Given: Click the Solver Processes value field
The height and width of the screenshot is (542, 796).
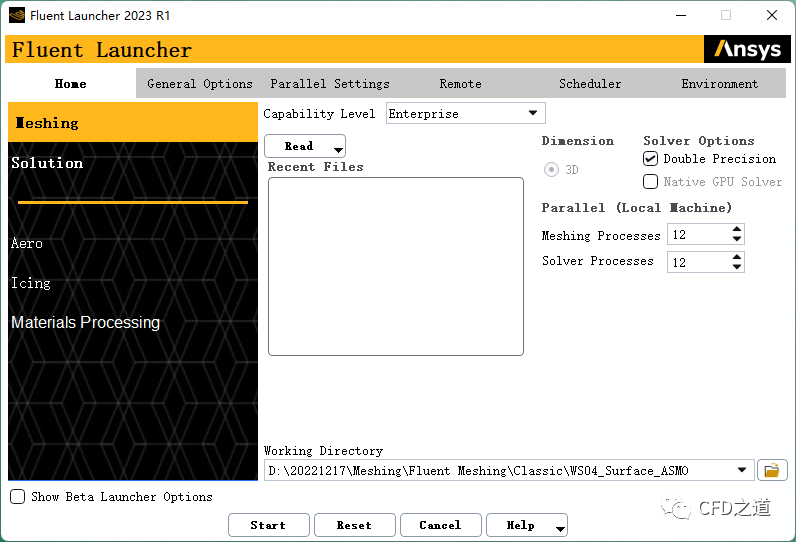Looking at the screenshot, I should [x=699, y=262].
